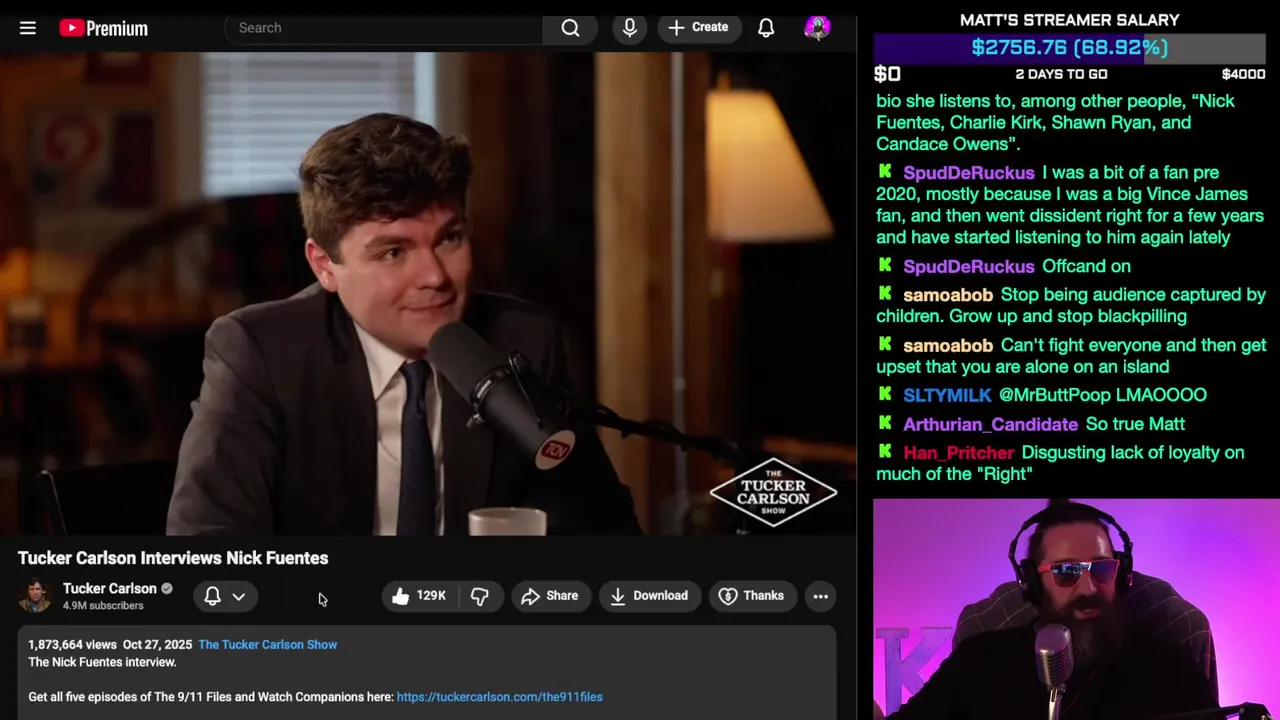Download the video
Image resolution: width=1280 pixels, height=720 pixels.
(x=649, y=596)
